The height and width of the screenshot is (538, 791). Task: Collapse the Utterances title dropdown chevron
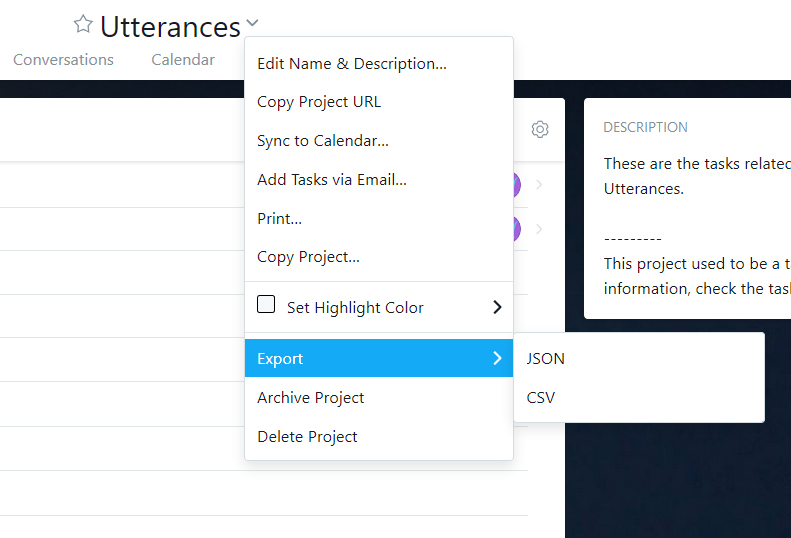[x=252, y=23]
